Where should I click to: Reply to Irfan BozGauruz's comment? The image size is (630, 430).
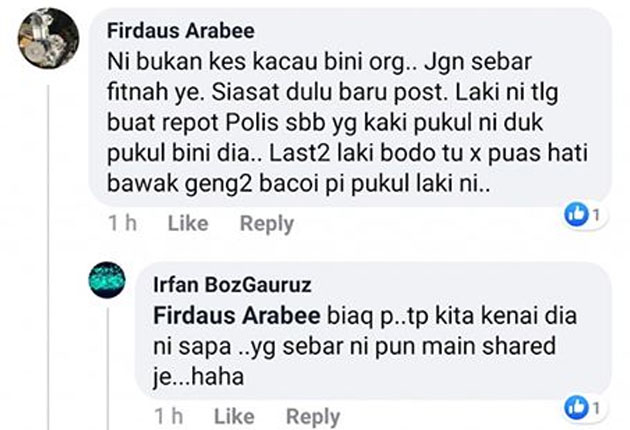313,417
